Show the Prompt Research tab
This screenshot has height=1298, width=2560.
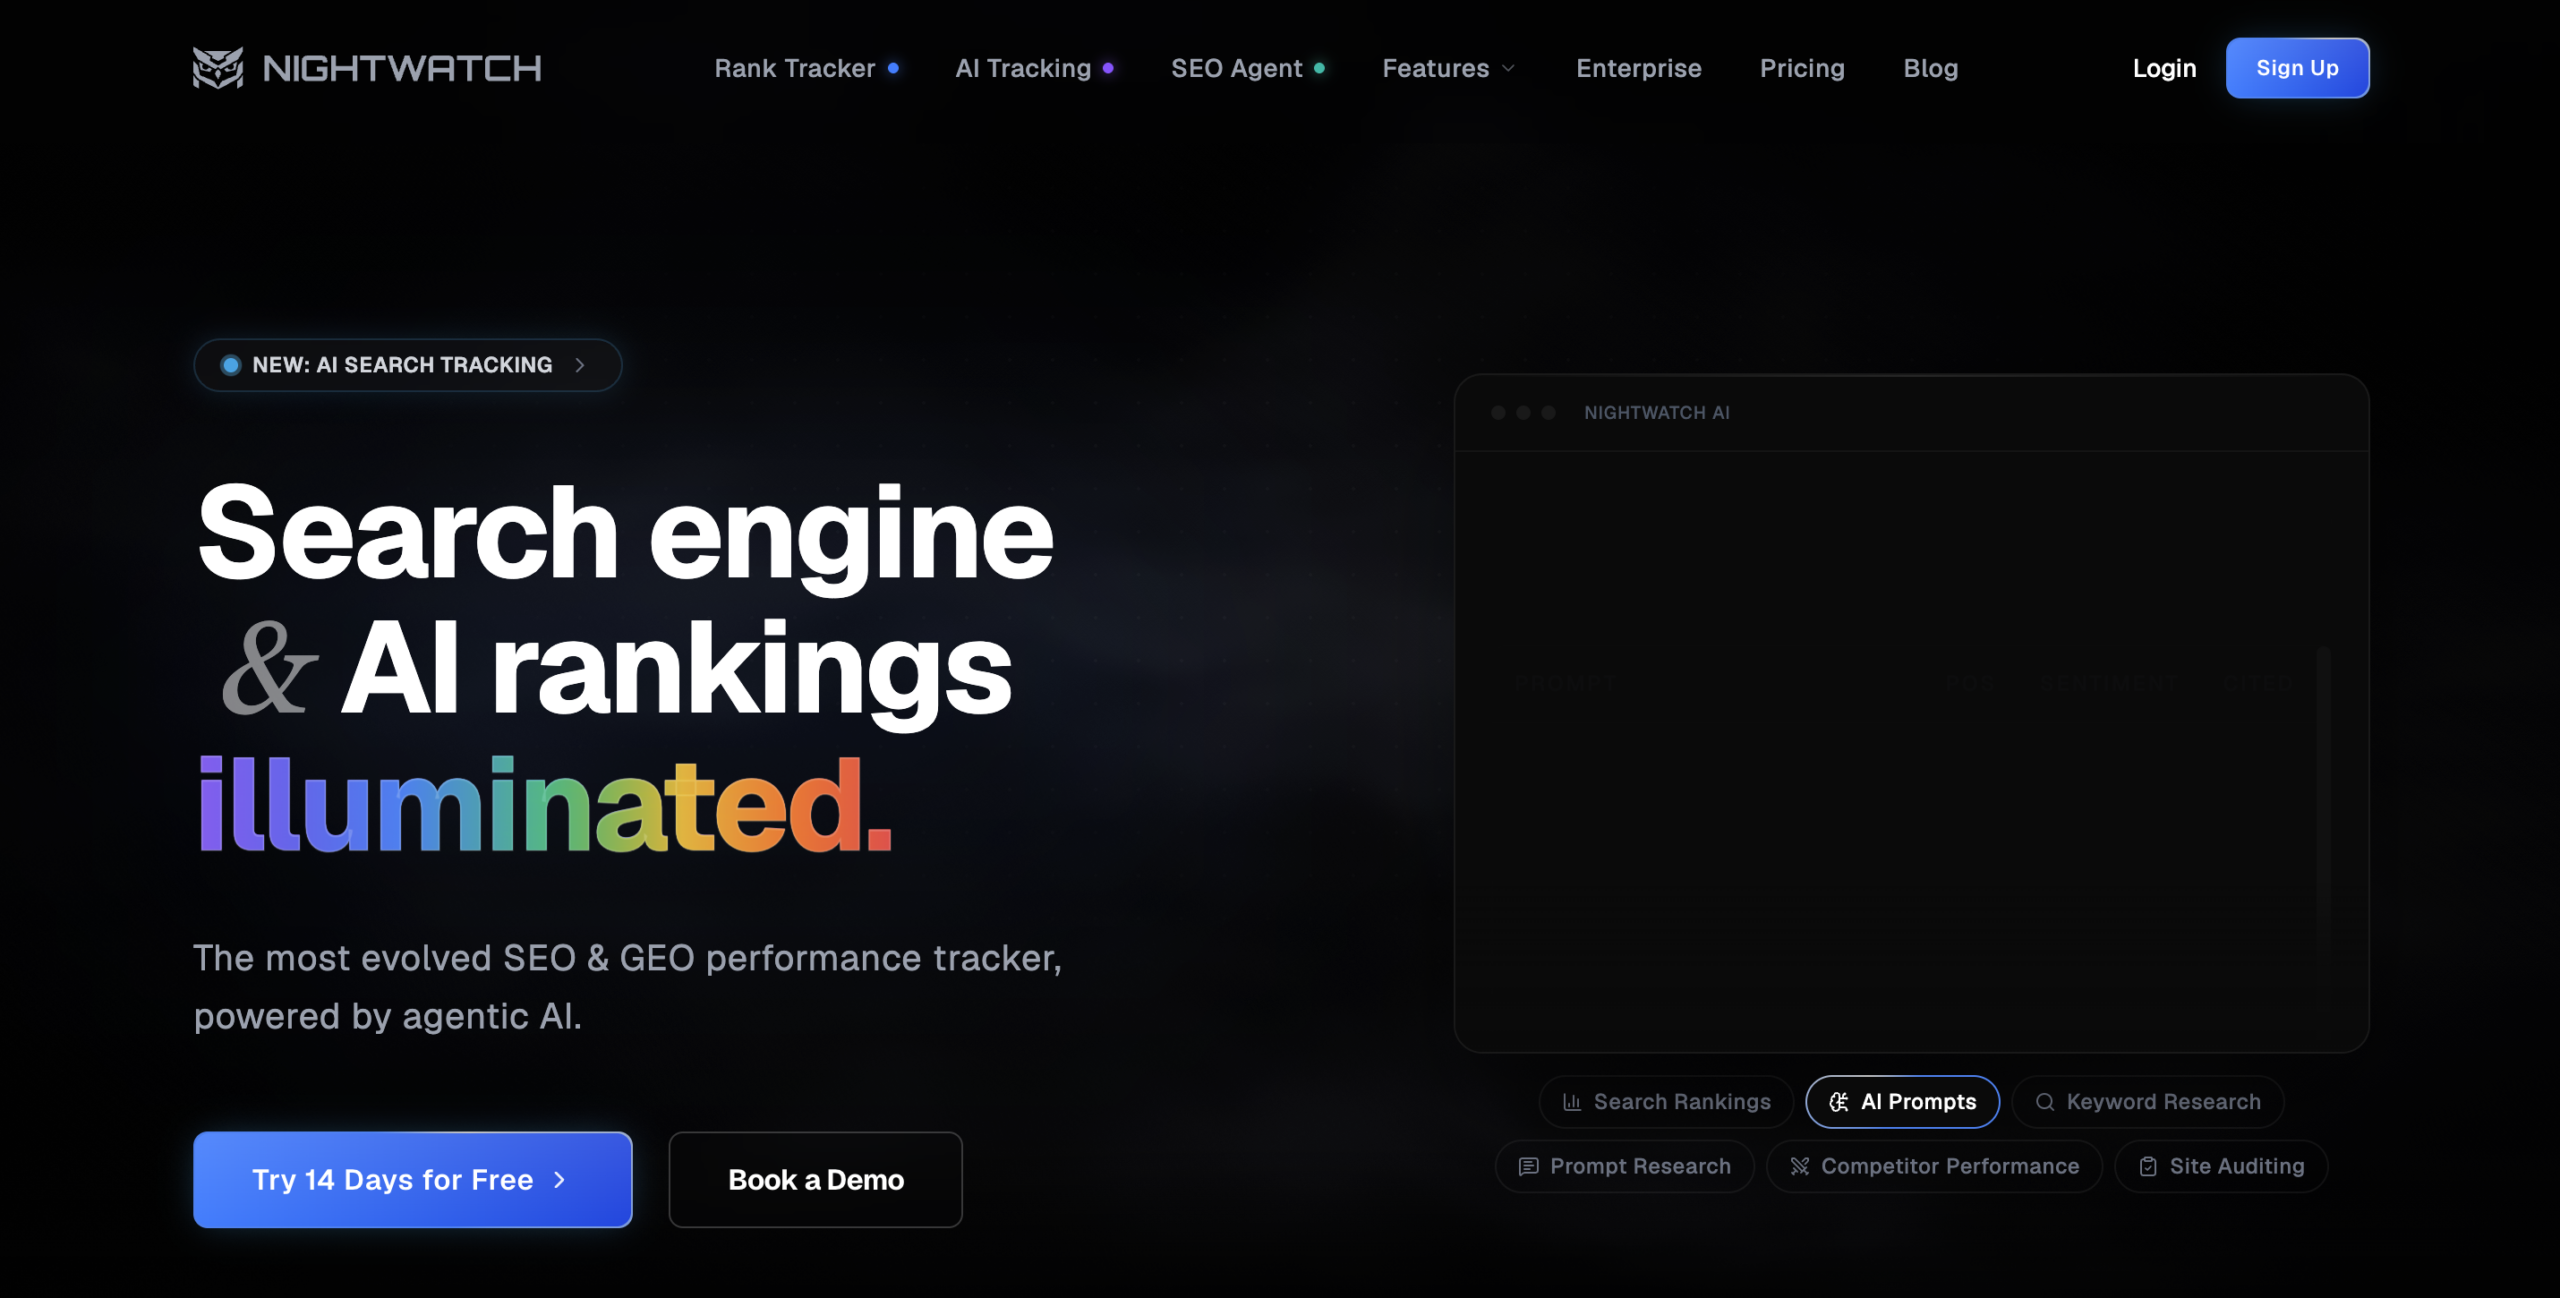coord(1625,1166)
